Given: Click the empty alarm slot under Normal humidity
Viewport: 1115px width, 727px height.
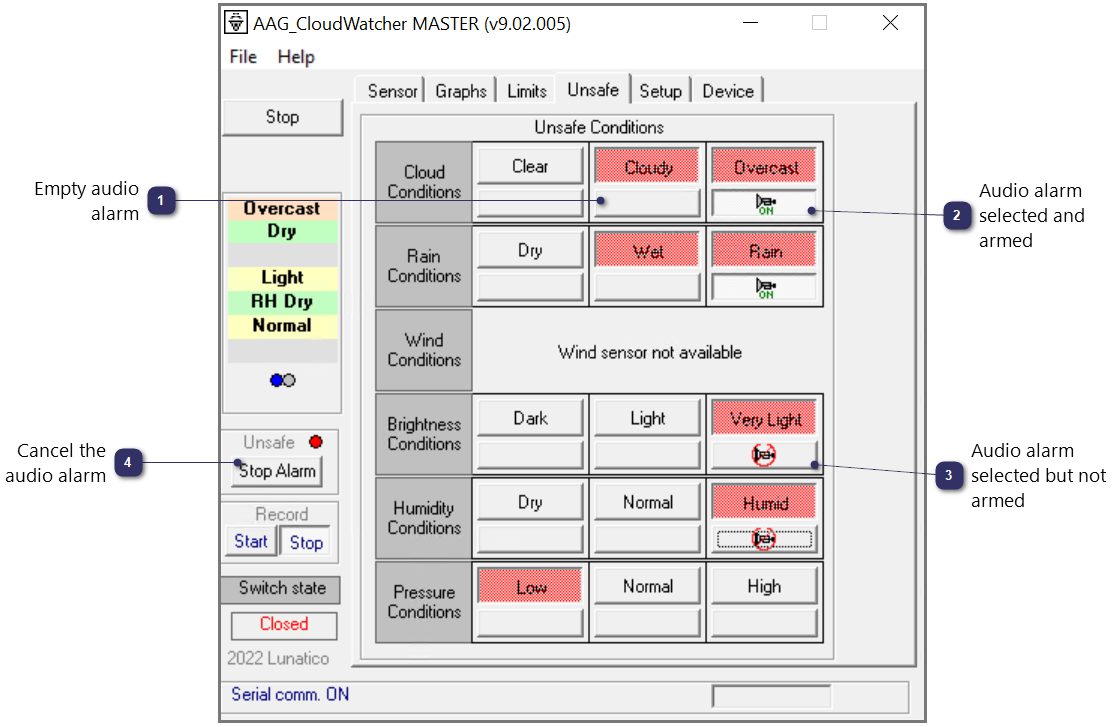Looking at the screenshot, I should click(648, 539).
